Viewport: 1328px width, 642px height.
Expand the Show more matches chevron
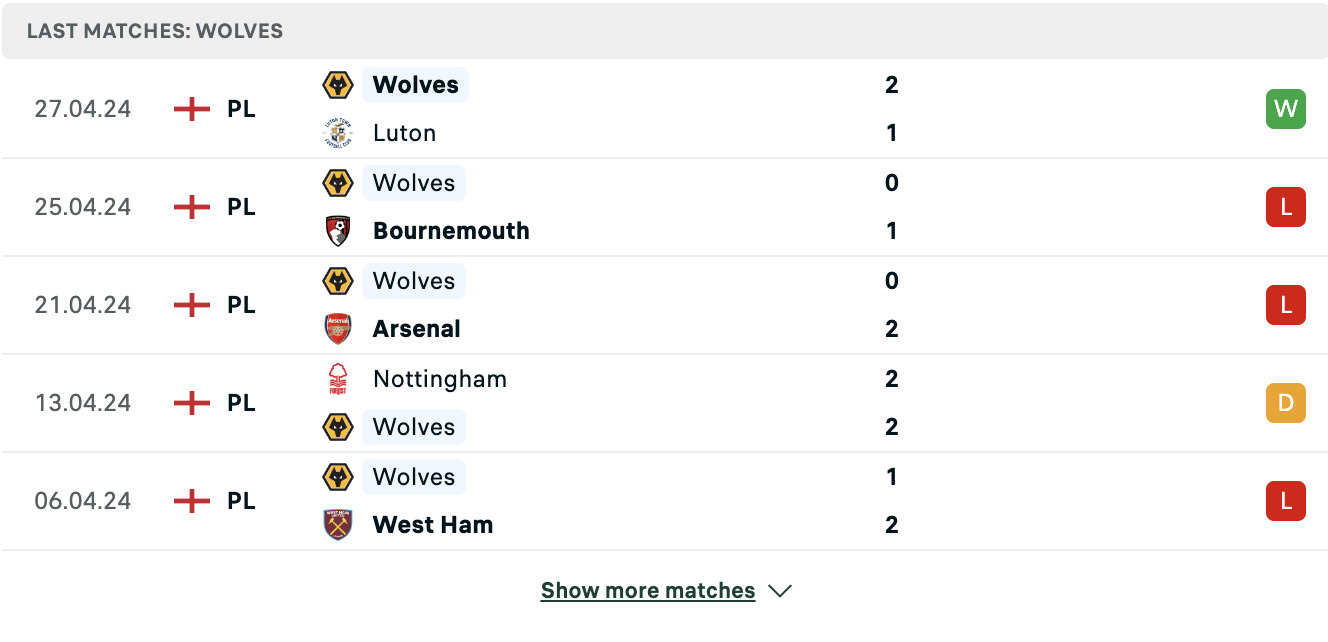pos(780,591)
